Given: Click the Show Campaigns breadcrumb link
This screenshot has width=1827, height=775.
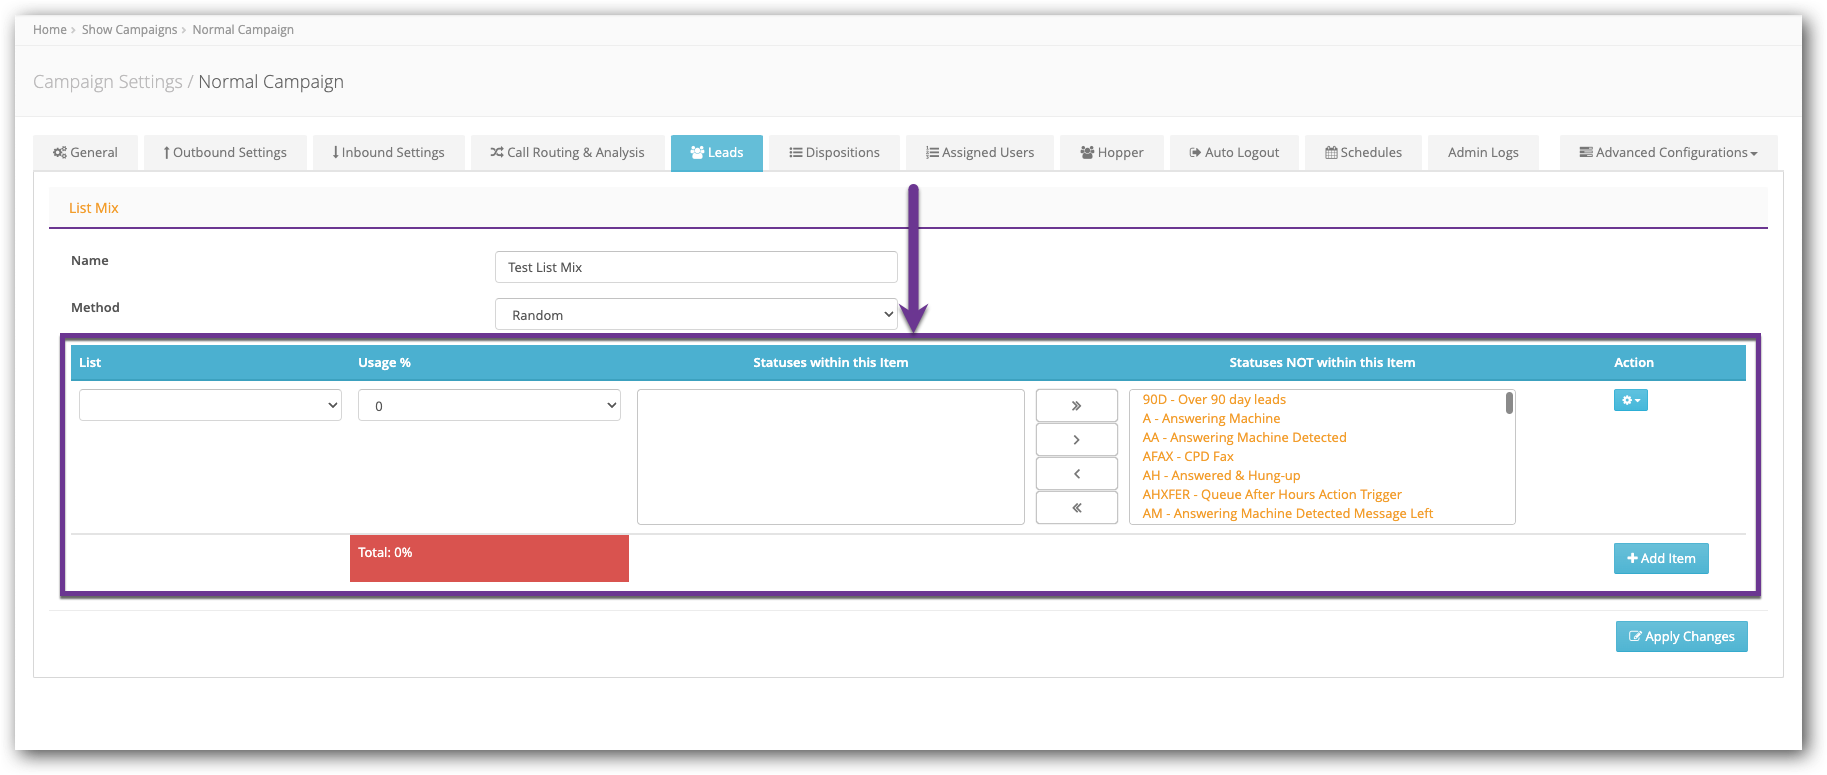Looking at the screenshot, I should pyautogui.click(x=129, y=30).
